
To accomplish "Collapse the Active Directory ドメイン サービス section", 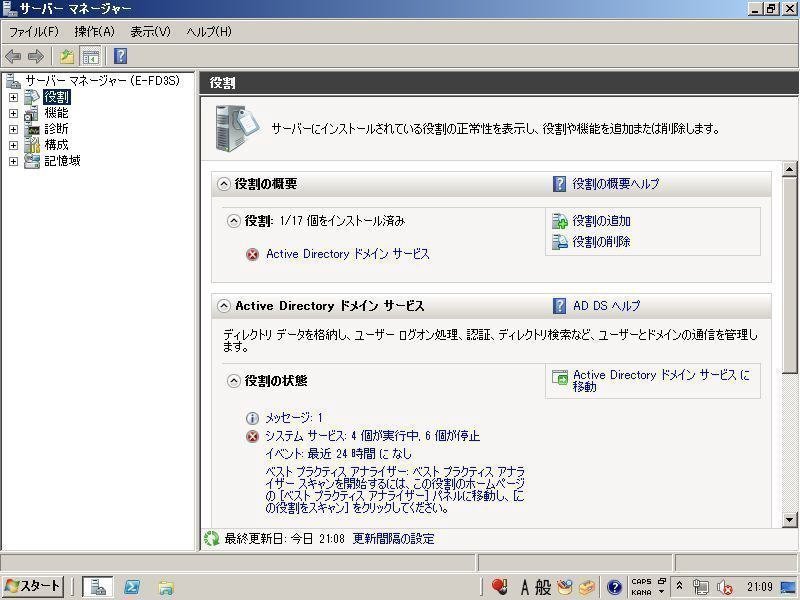I will click(223, 306).
